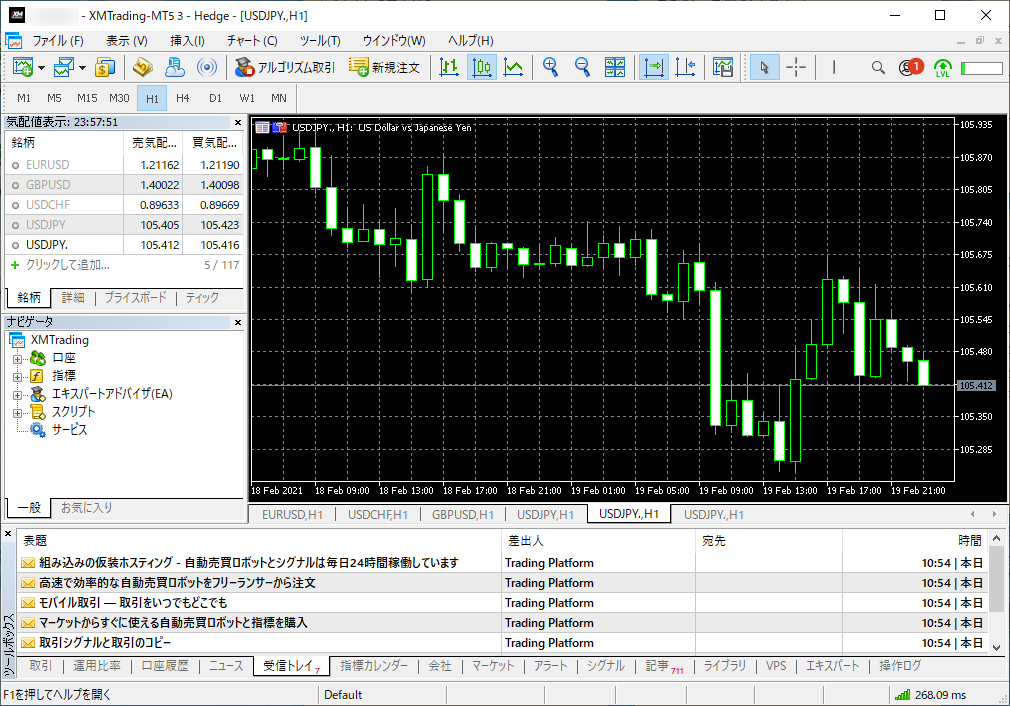
Task: Open the dropdown arrow beside profiles icon
Action: [x=82, y=68]
